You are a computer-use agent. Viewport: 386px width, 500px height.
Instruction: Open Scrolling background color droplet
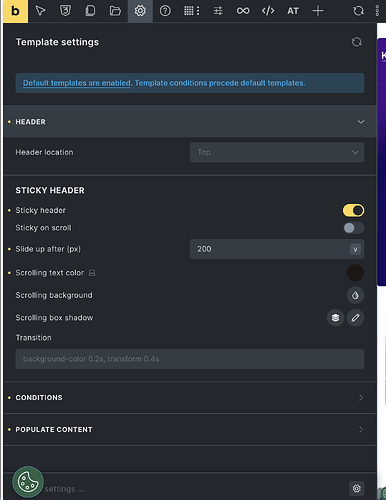355,295
